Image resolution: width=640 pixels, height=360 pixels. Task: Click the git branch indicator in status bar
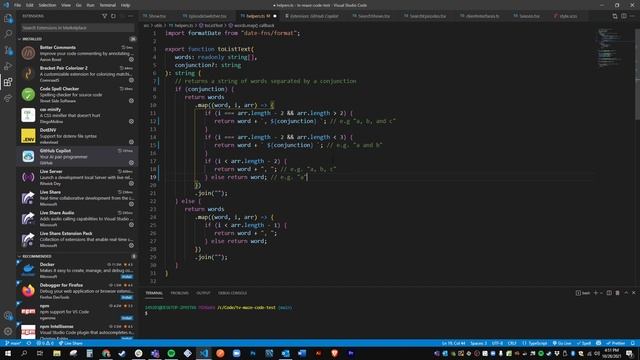[x=13, y=343]
